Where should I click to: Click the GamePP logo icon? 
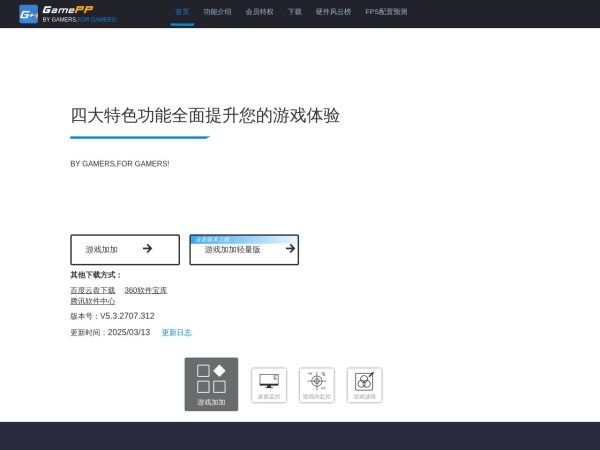coord(28,13)
